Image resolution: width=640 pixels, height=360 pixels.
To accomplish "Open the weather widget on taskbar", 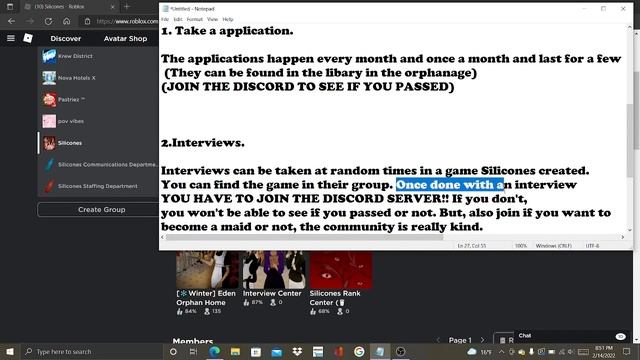I will click(x=479, y=351).
